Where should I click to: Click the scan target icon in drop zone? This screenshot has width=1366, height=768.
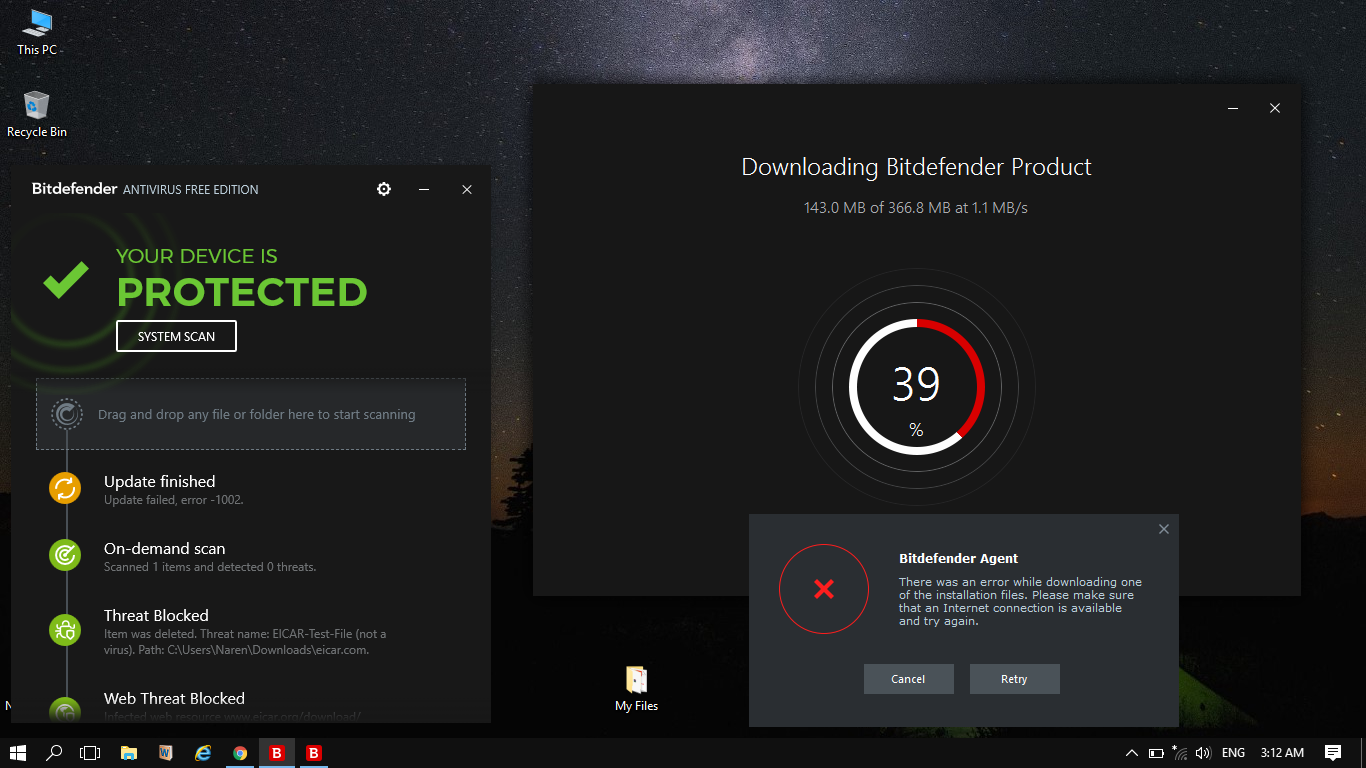[67, 414]
